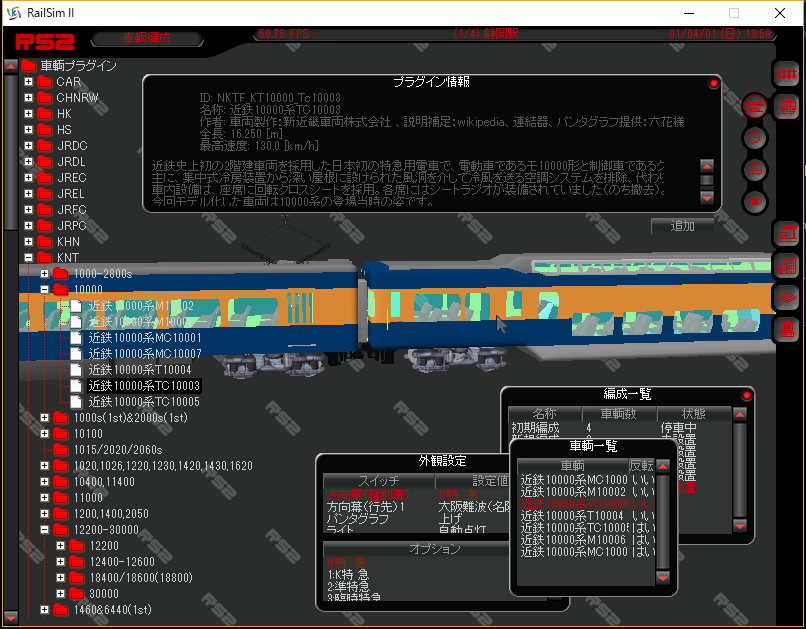Click the scroll-down arrow in プラグイン情報 description
Viewport: 806px width, 629px height.
707,198
